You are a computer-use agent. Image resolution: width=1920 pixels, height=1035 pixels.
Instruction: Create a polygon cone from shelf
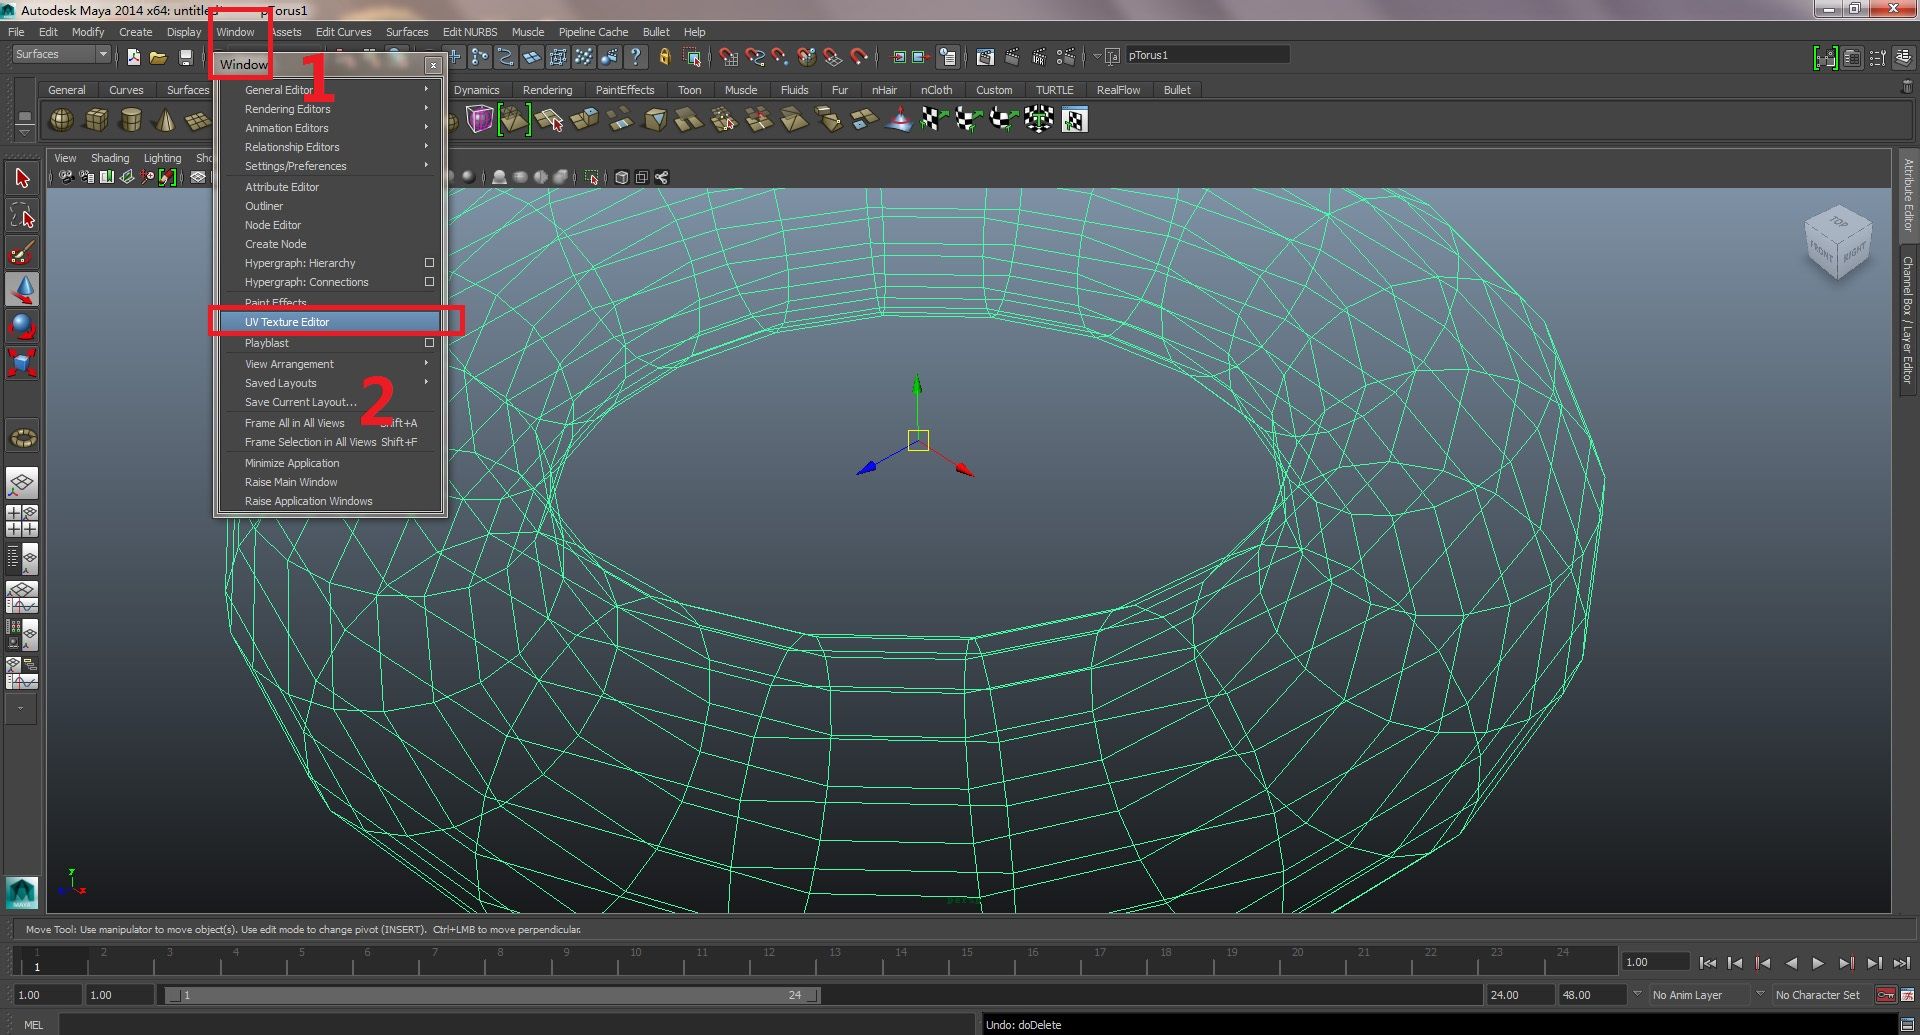tap(164, 121)
